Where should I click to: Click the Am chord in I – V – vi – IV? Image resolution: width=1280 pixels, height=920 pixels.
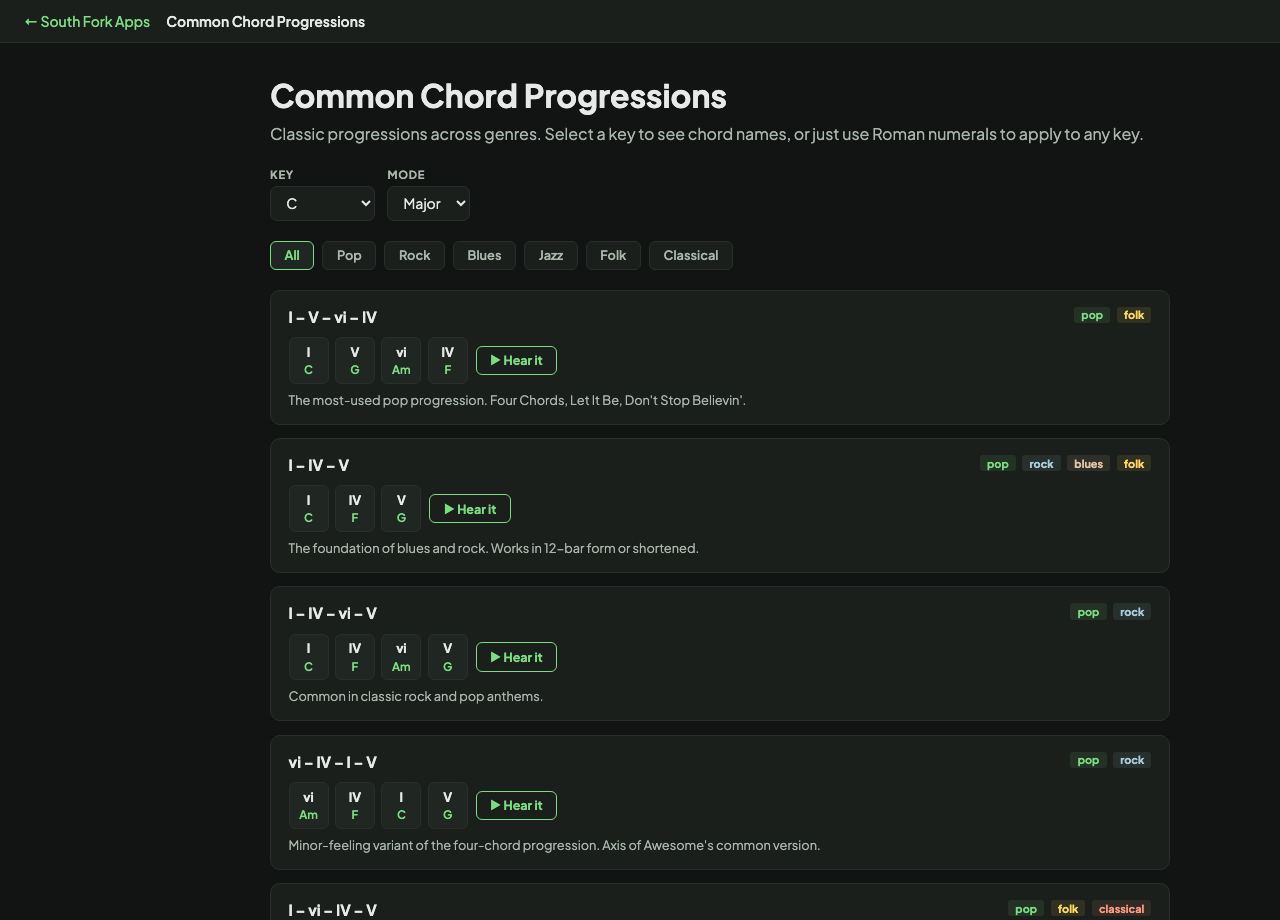401,361
